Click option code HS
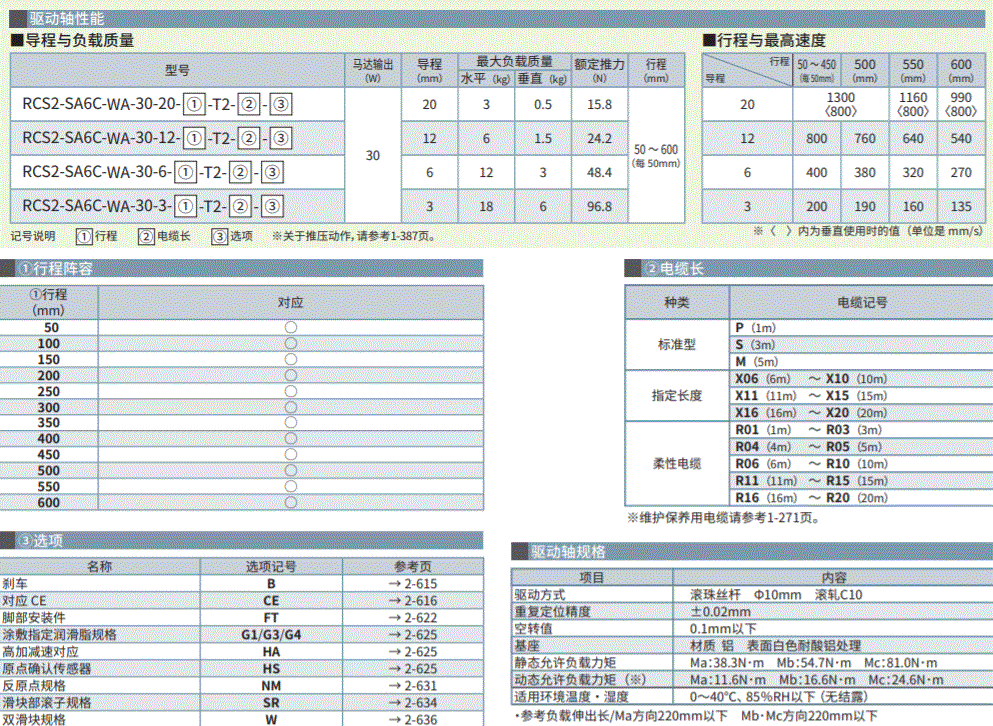This screenshot has height=726, width=993. click(x=271, y=669)
